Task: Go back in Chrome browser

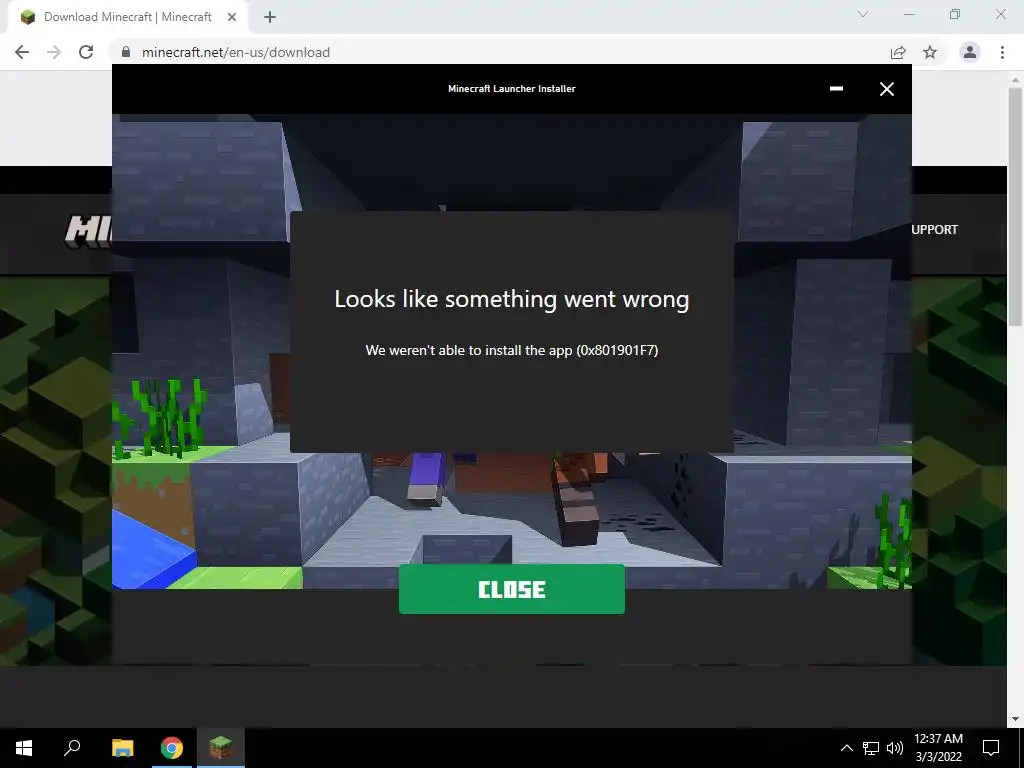Action: [22, 52]
